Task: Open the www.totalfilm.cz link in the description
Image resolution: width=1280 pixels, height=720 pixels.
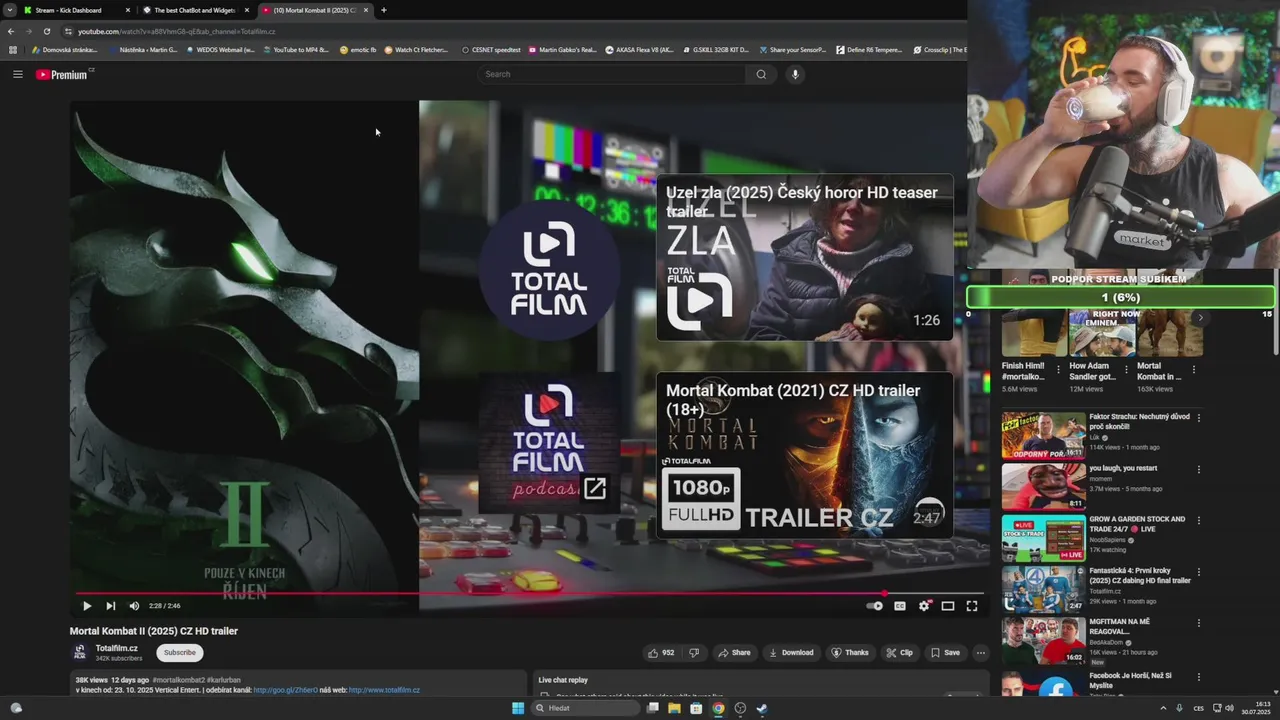Action: (x=384, y=690)
